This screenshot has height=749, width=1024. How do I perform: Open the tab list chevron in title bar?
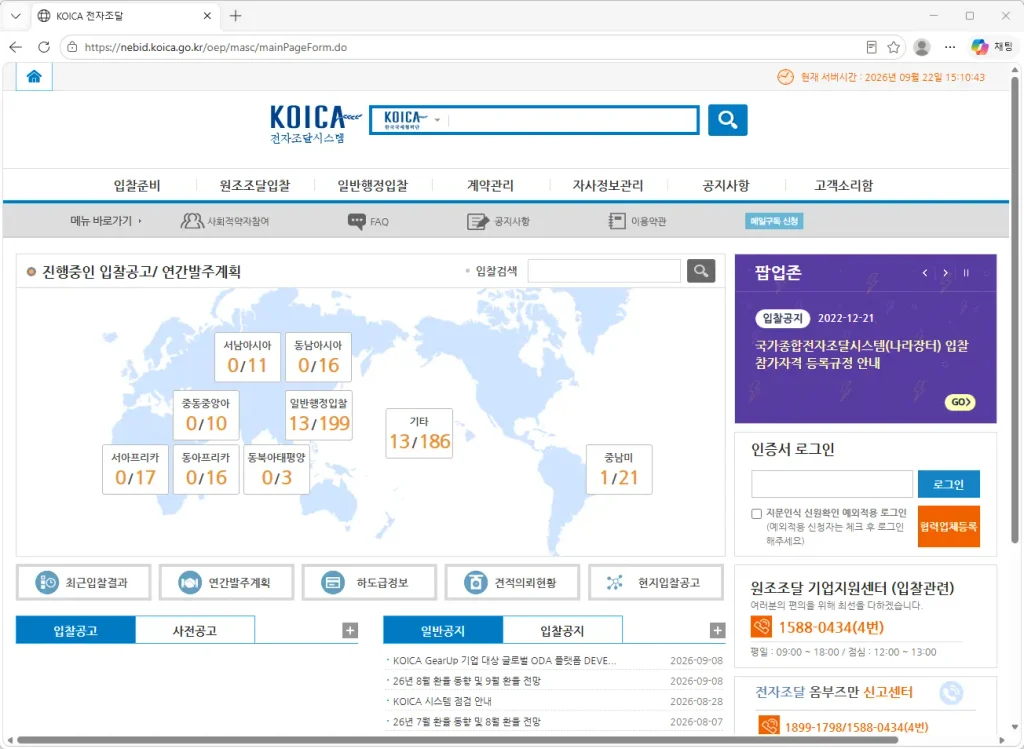[x=16, y=16]
